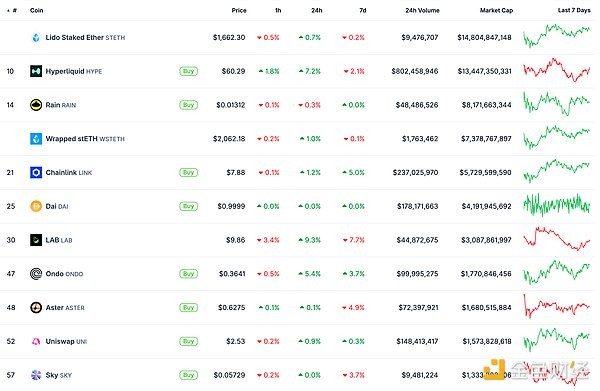Sort by the 7d change column header
Screen dimensions: 600x391
(x=363, y=10)
